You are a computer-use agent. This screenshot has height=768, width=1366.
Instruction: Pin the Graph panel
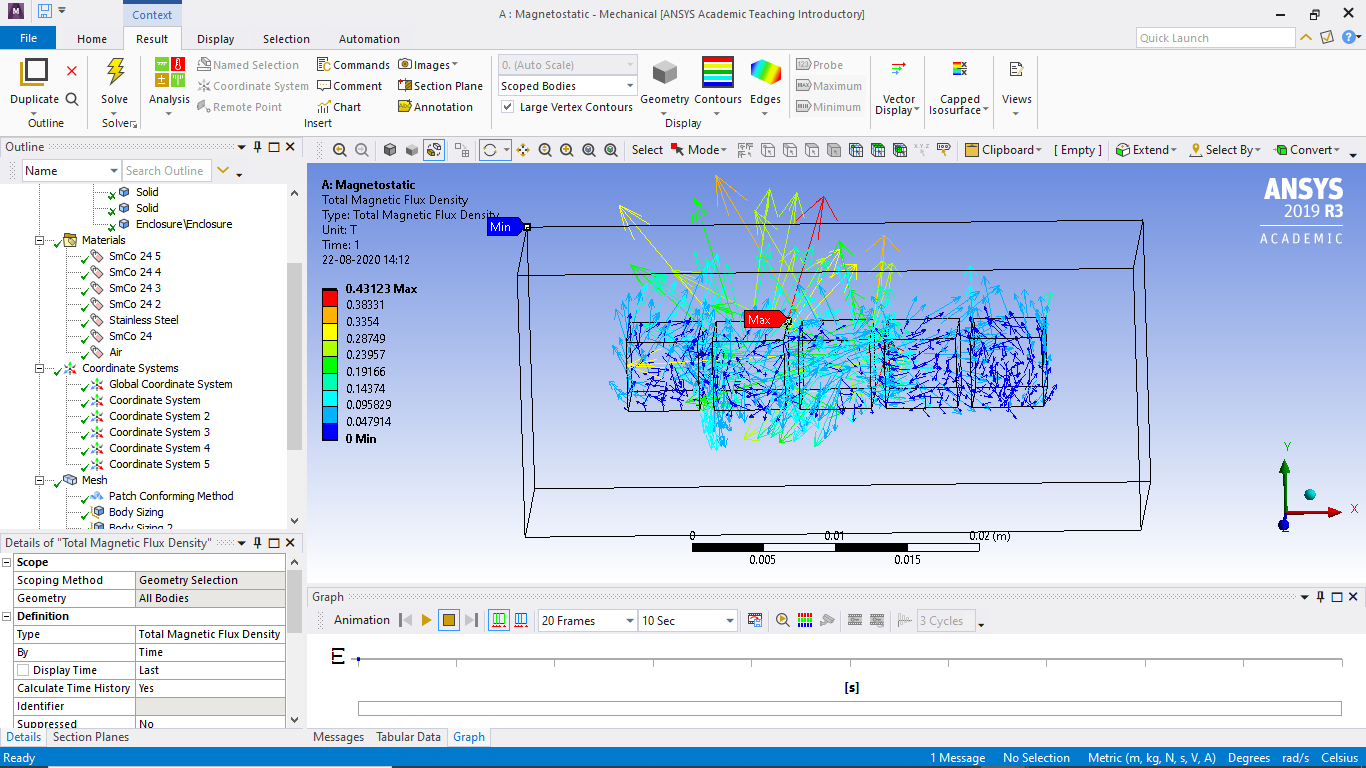pos(1320,597)
